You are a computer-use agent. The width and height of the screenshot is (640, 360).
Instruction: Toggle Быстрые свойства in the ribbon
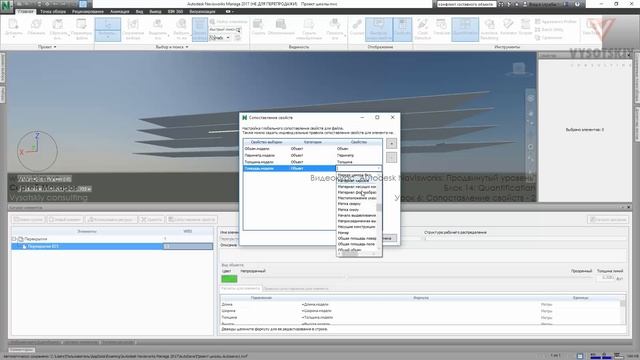point(379,29)
